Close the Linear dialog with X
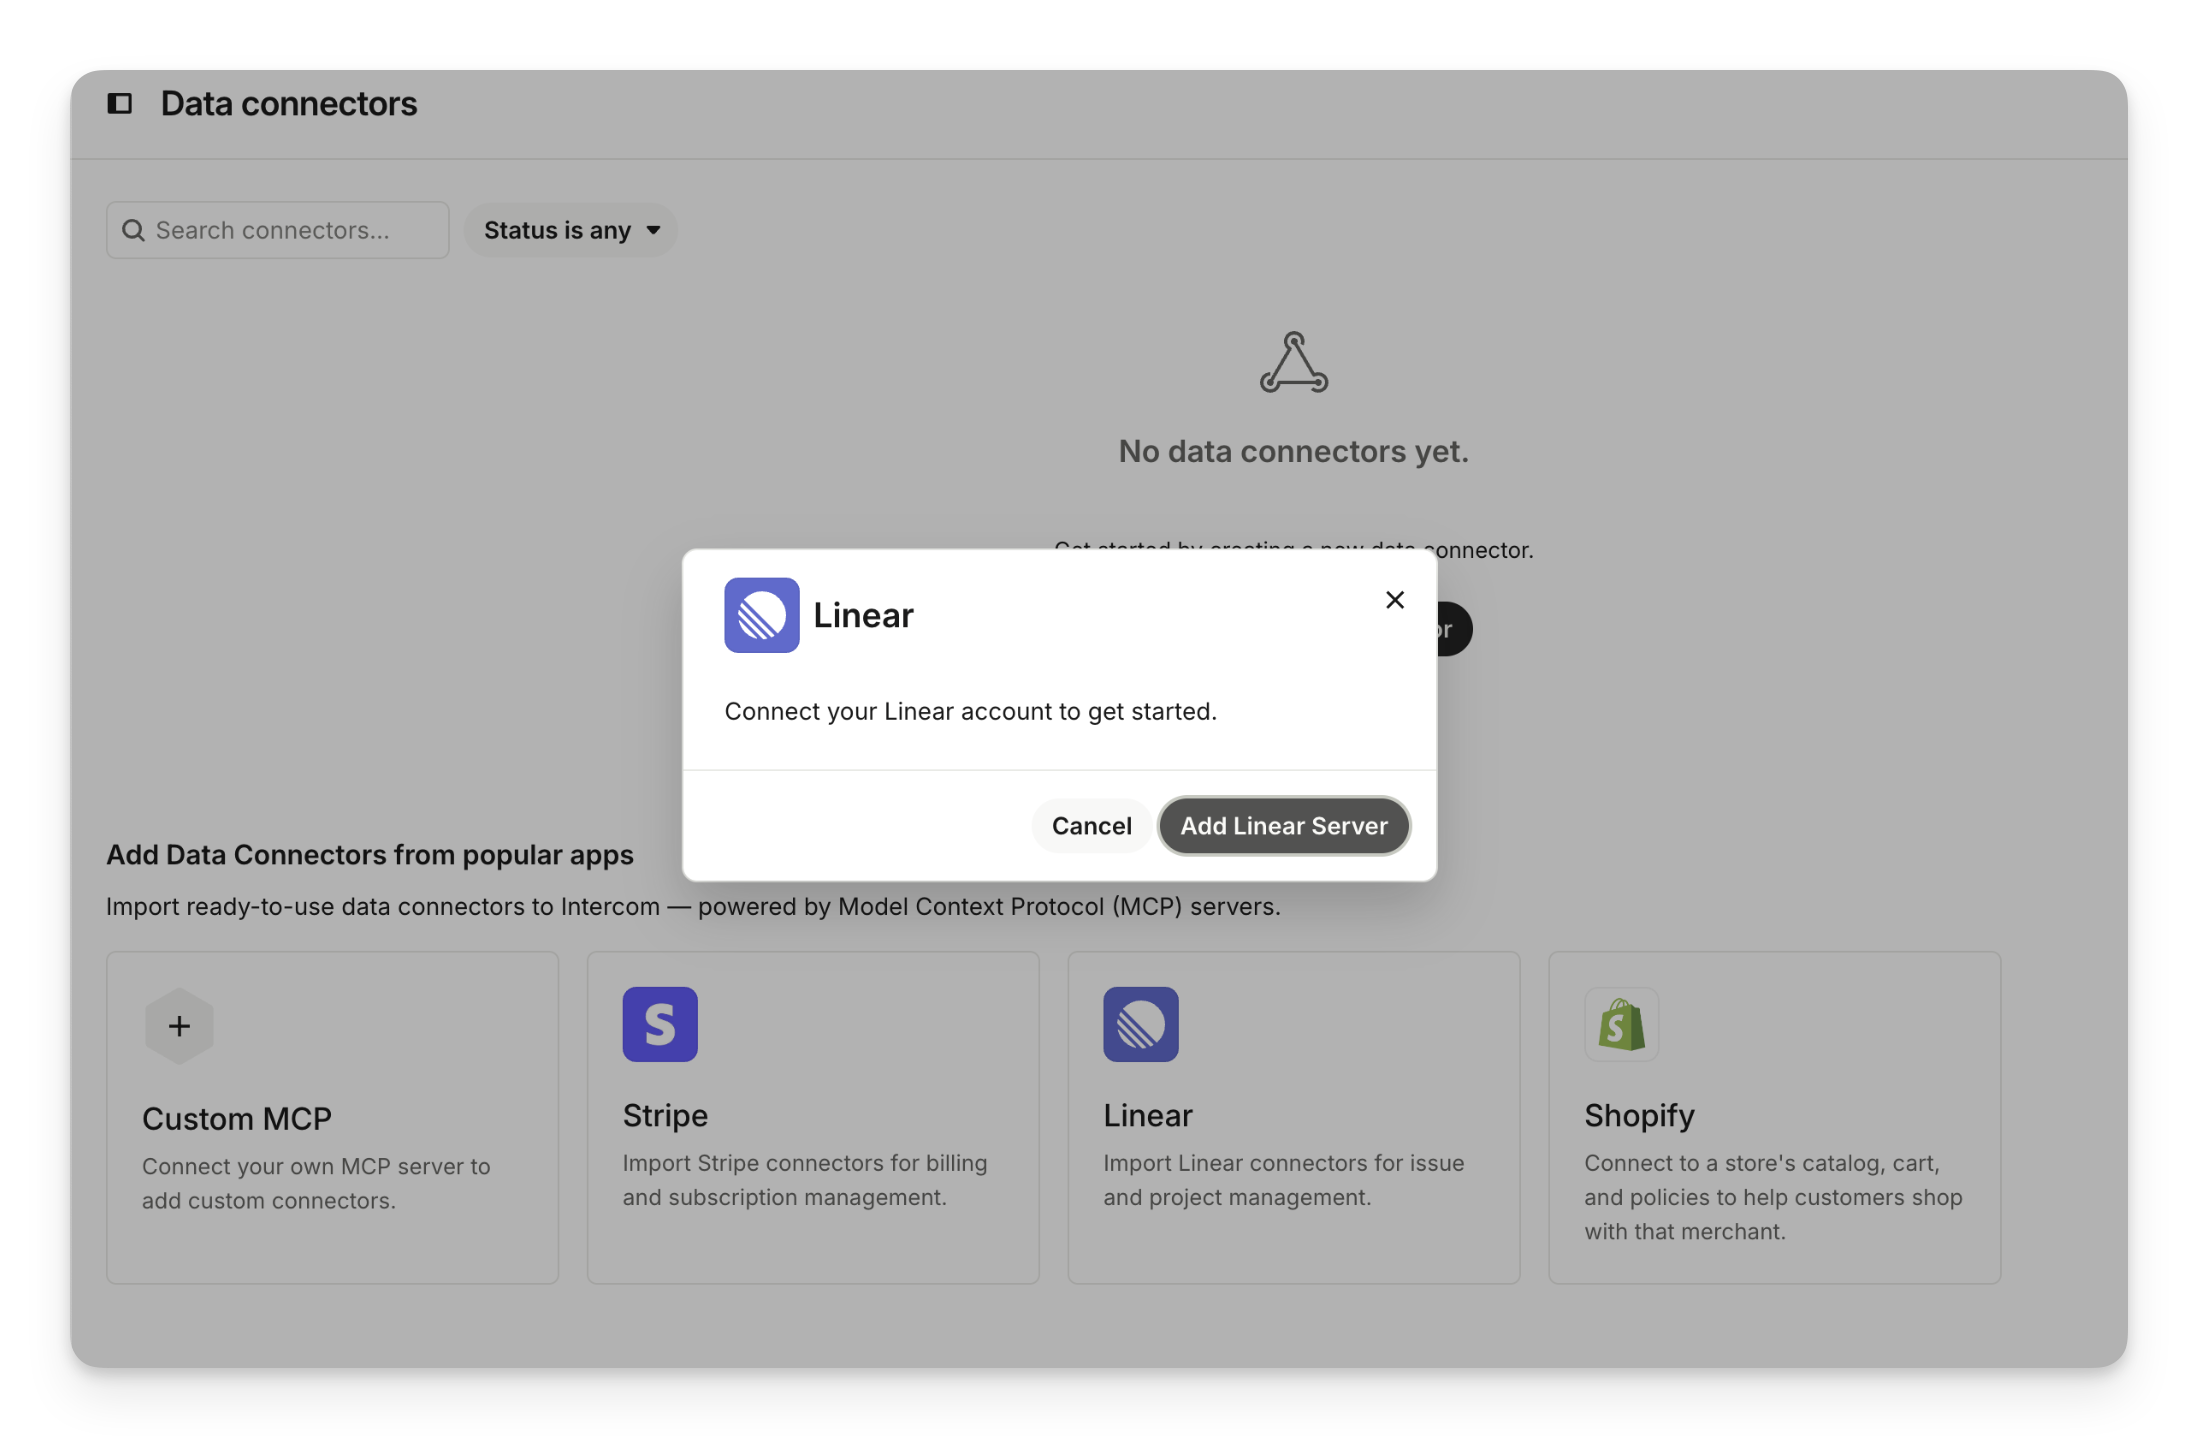 pyautogui.click(x=1394, y=600)
